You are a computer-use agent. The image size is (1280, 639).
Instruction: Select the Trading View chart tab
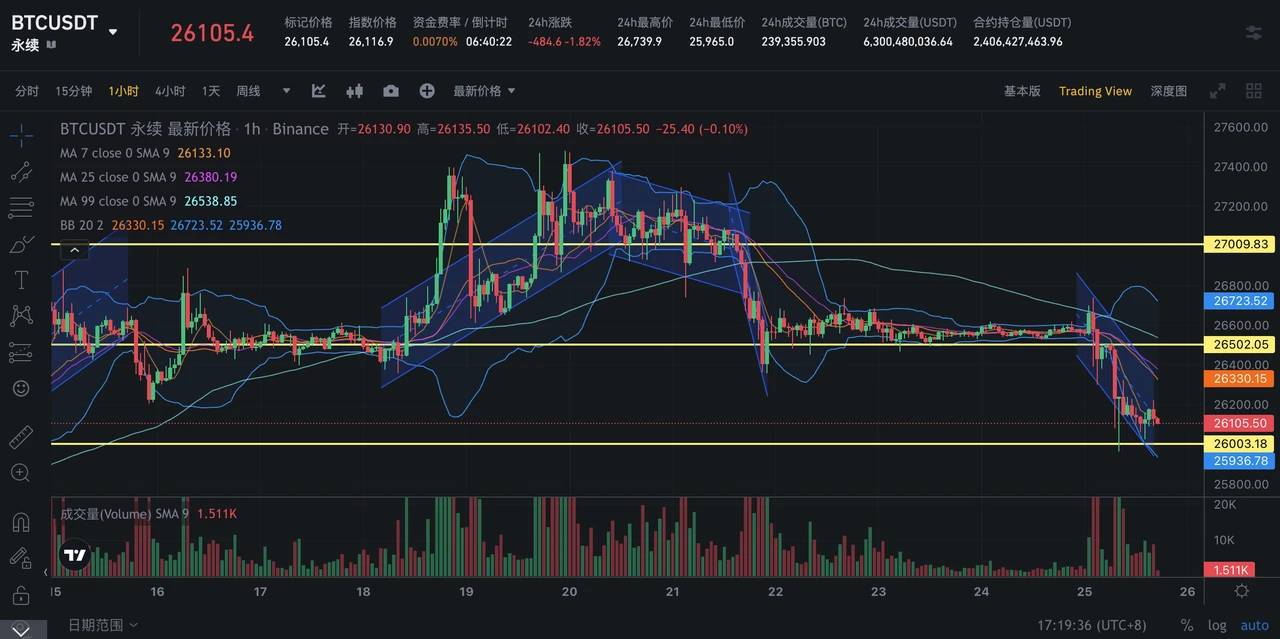pos(1096,91)
